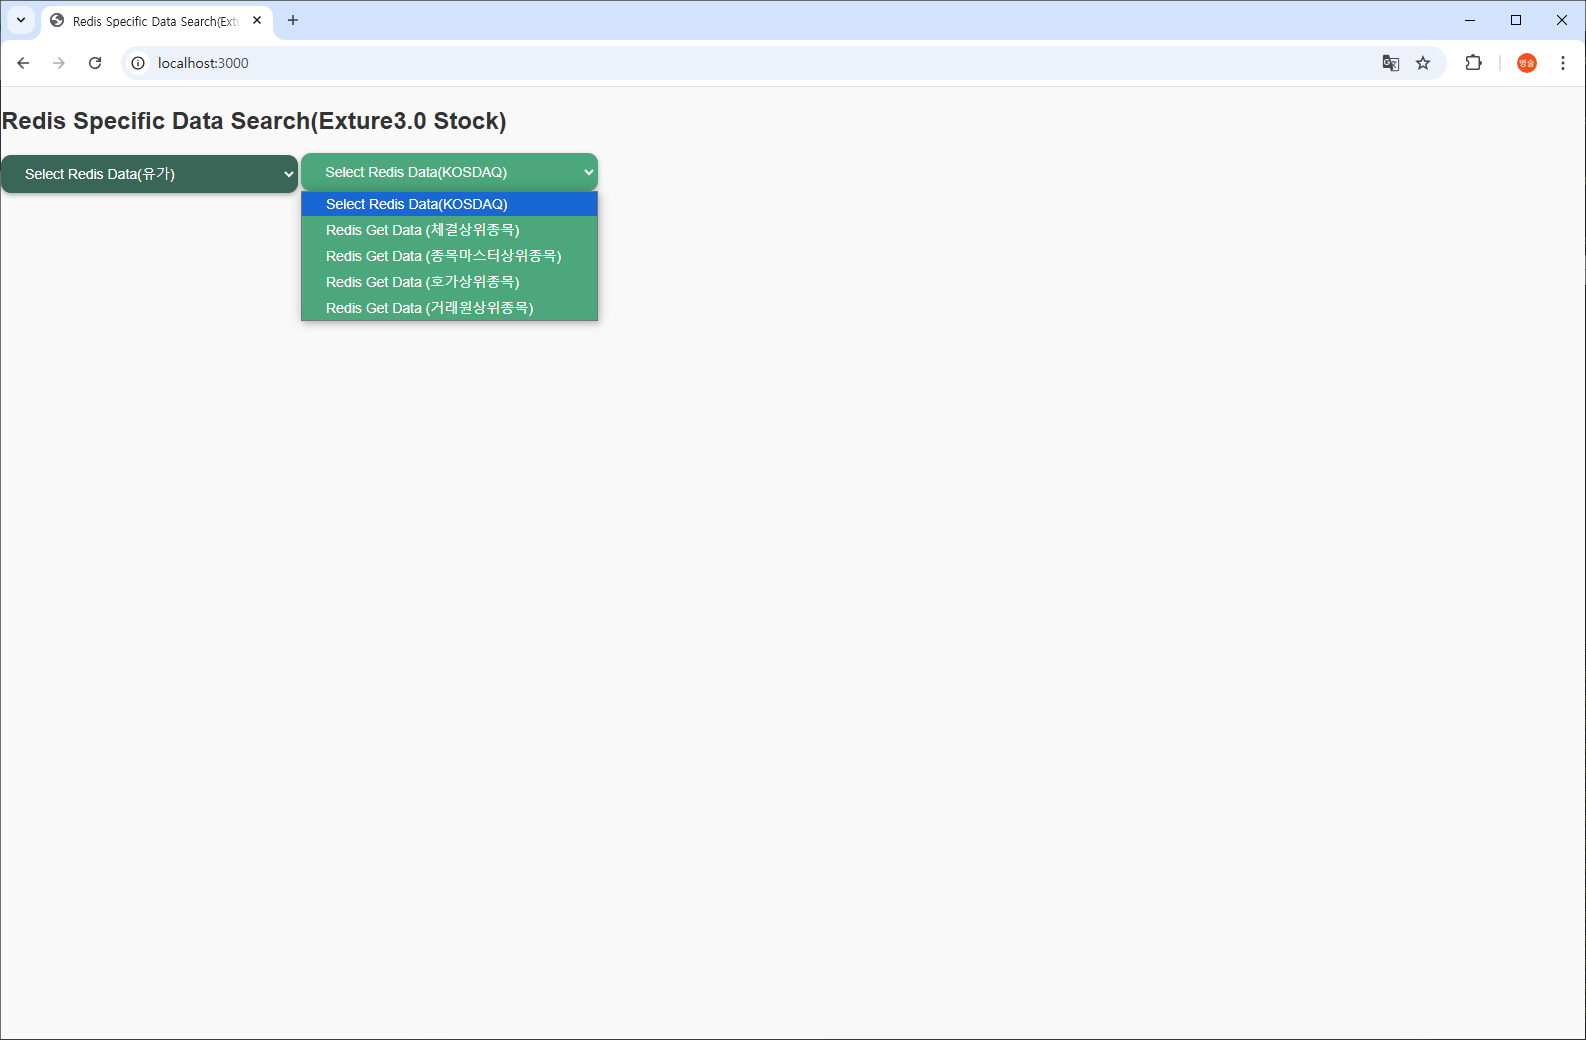Open the Extensions puzzle icon

pyautogui.click(x=1473, y=63)
